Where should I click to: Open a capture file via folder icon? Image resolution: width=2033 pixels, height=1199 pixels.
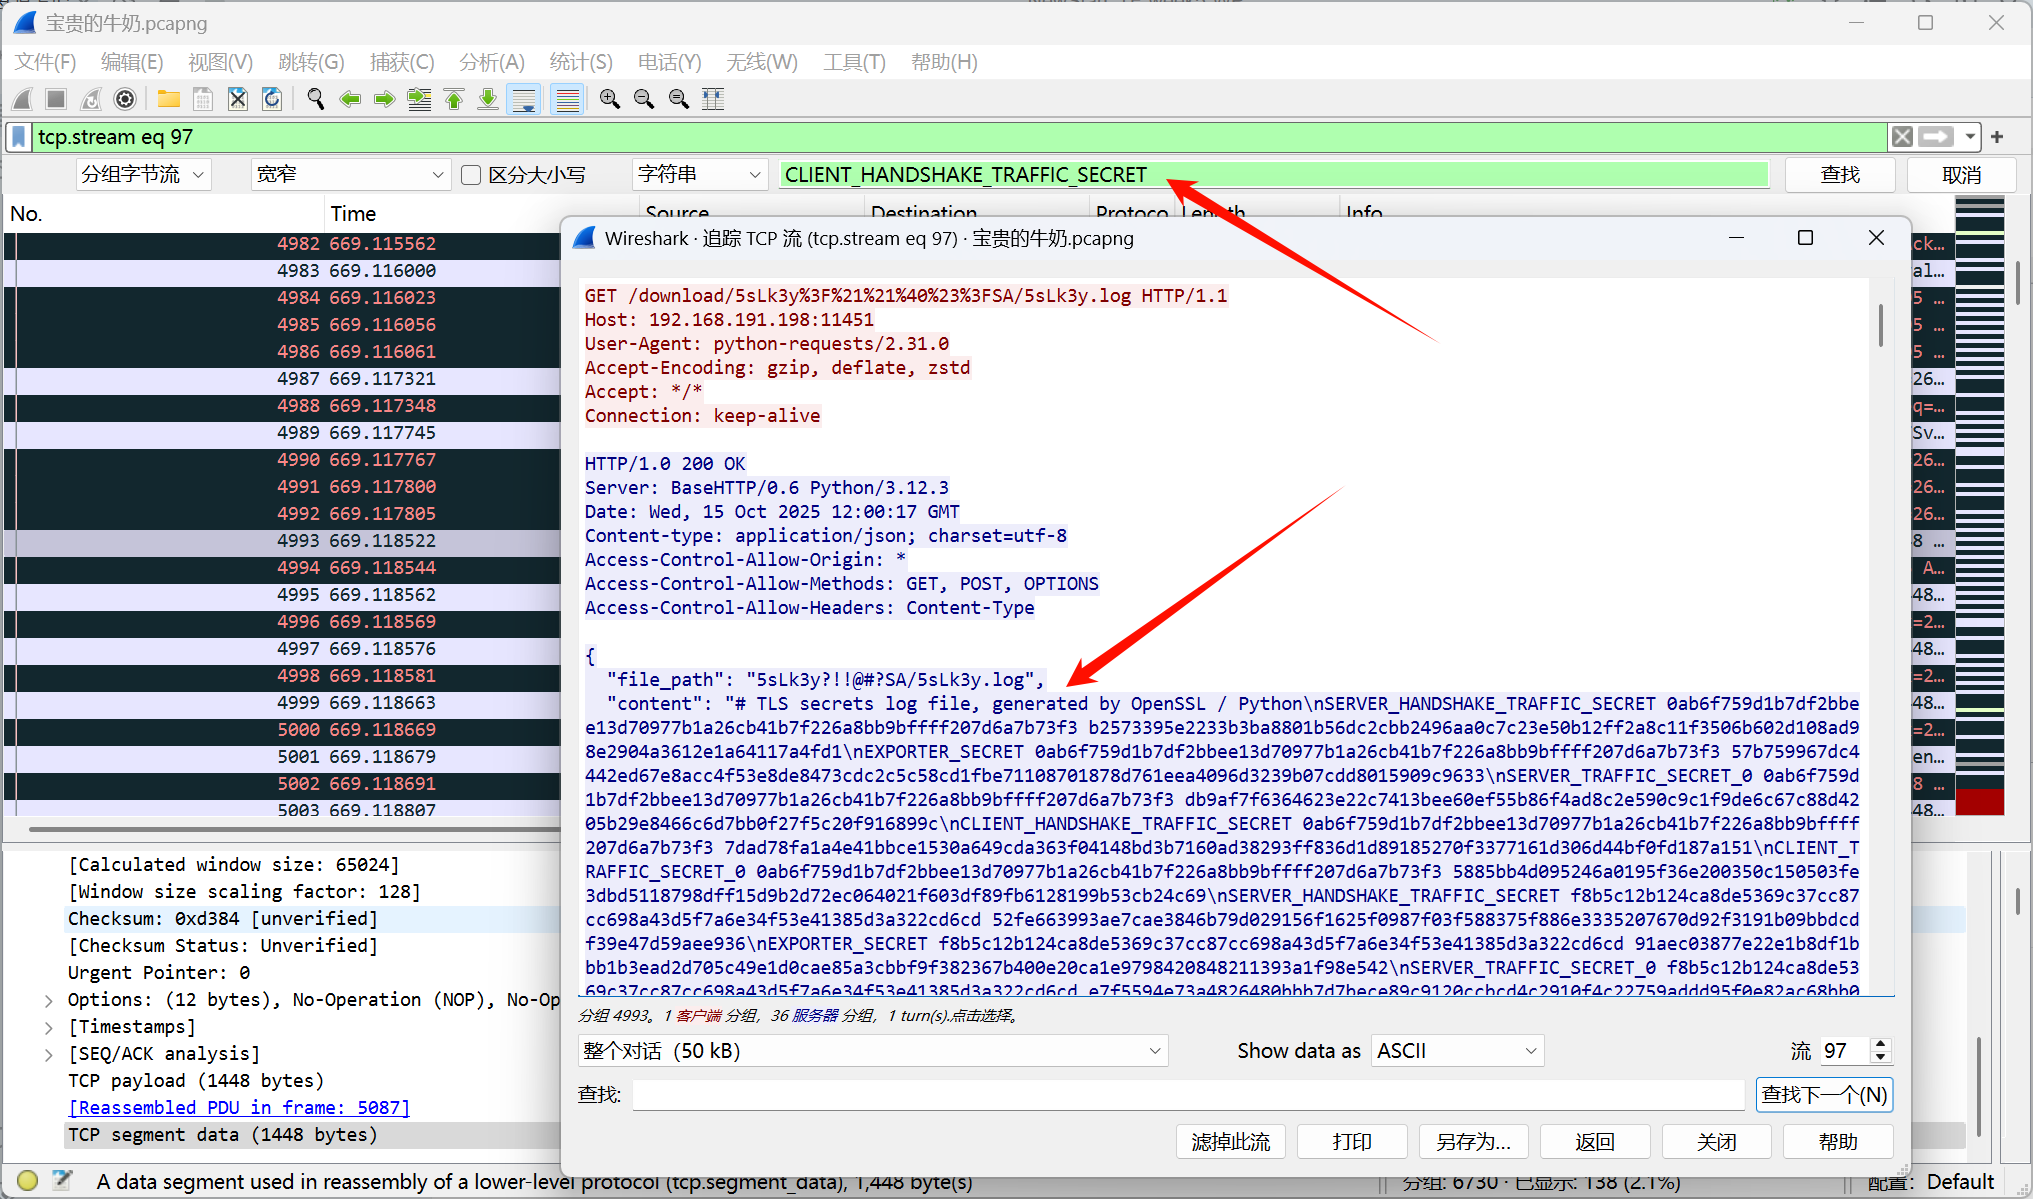(168, 99)
